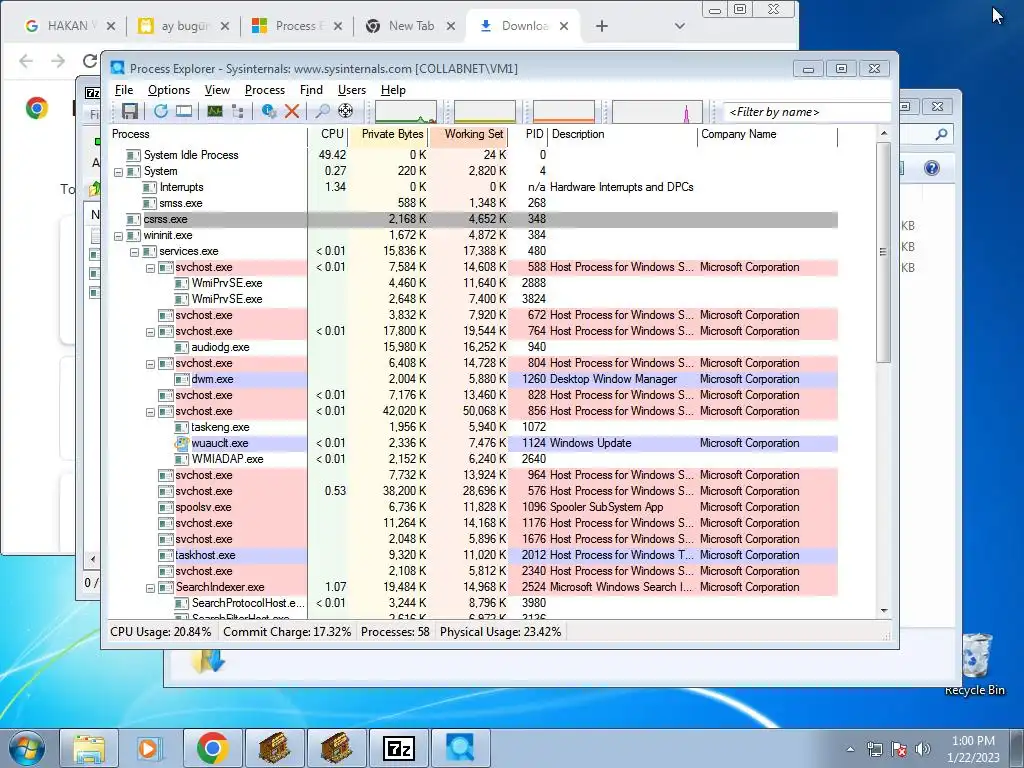
Task: Sort by CPU column header
Action: point(328,135)
